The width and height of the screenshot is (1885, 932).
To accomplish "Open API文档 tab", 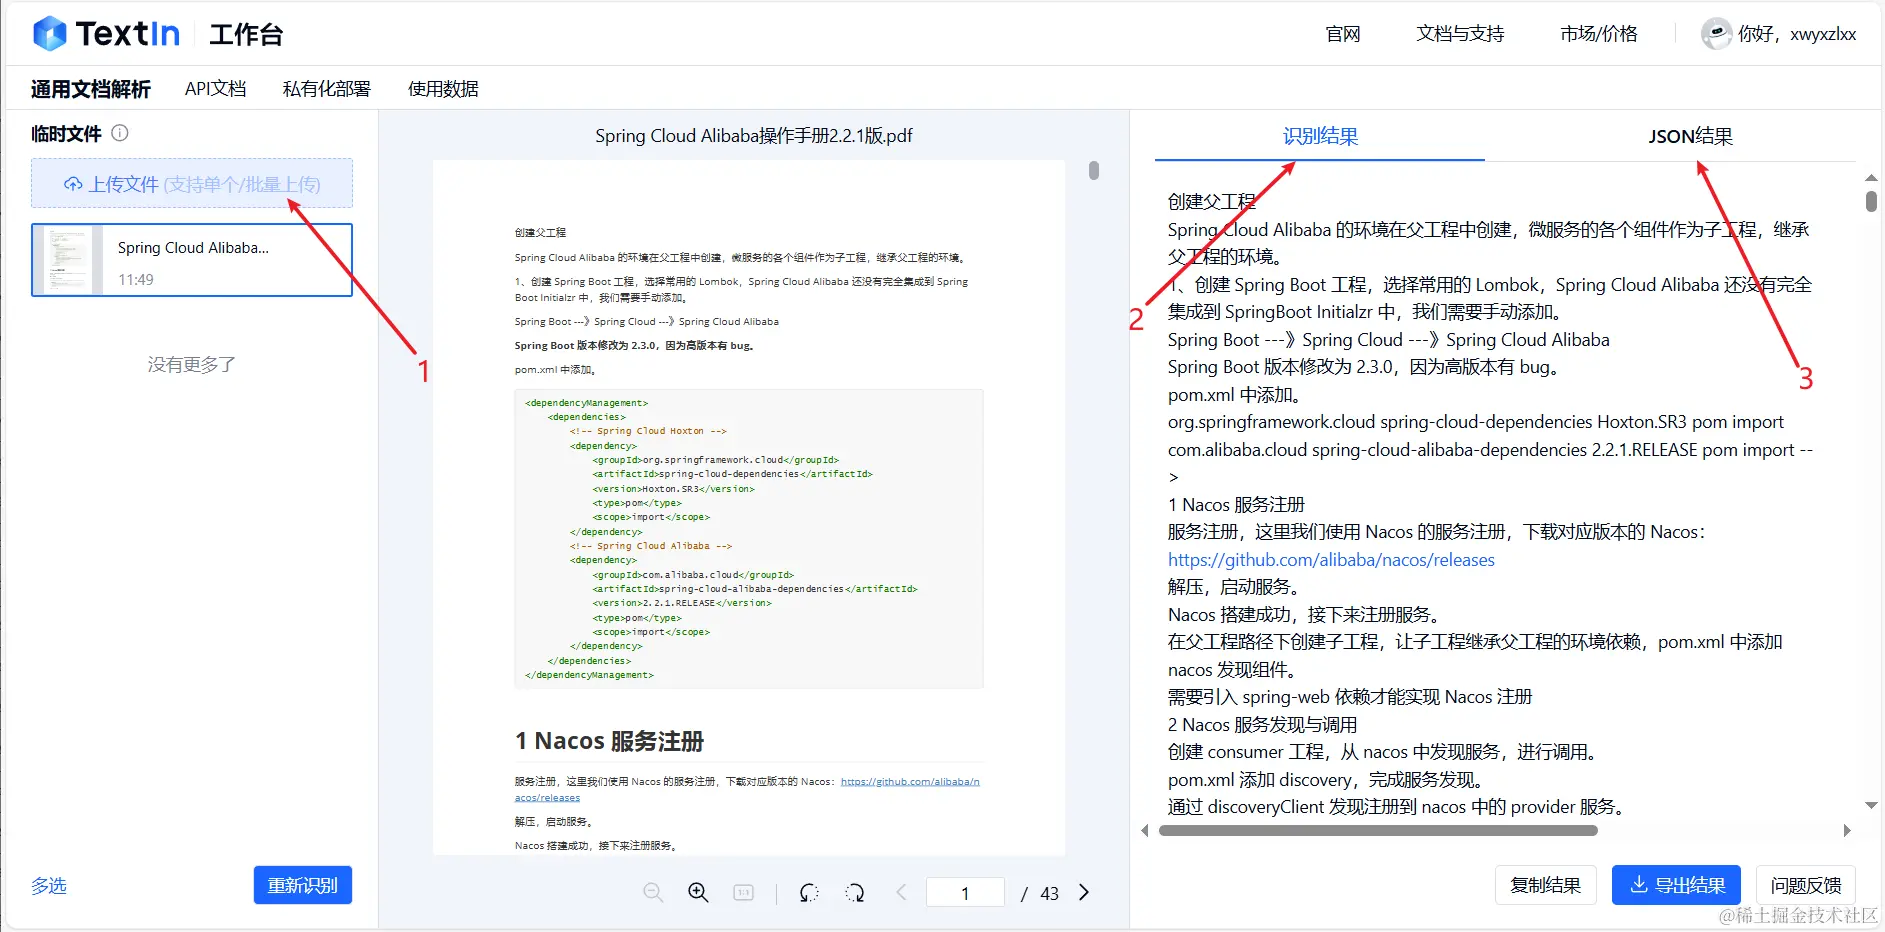I will click(x=216, y=89).
